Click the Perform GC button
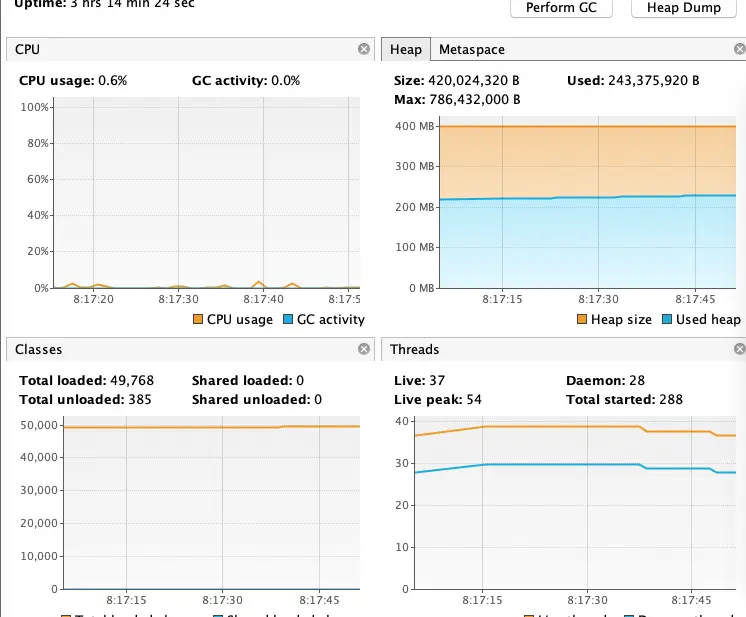This screenshot has width=746, height=617. coord(561,8)
